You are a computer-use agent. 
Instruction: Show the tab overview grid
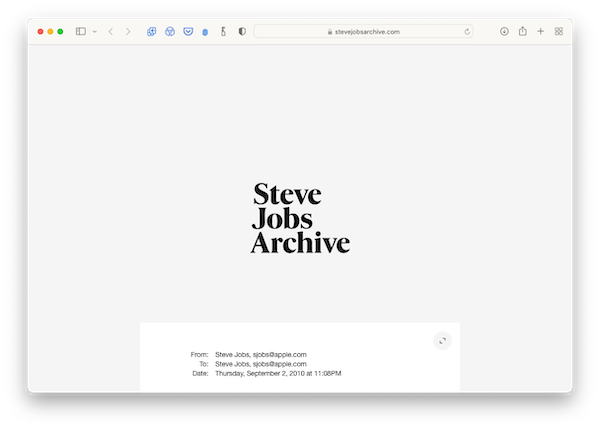click(558, 31)
